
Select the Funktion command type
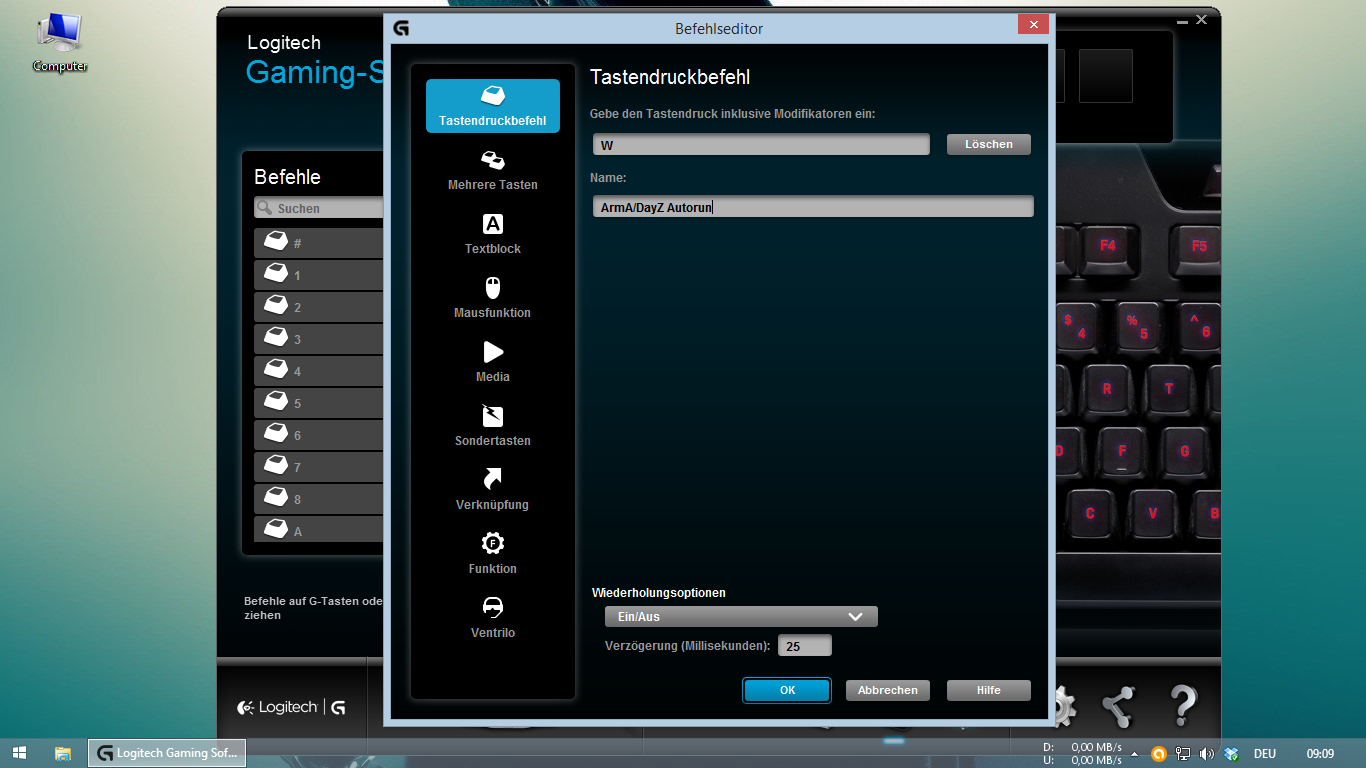(493, 554)
